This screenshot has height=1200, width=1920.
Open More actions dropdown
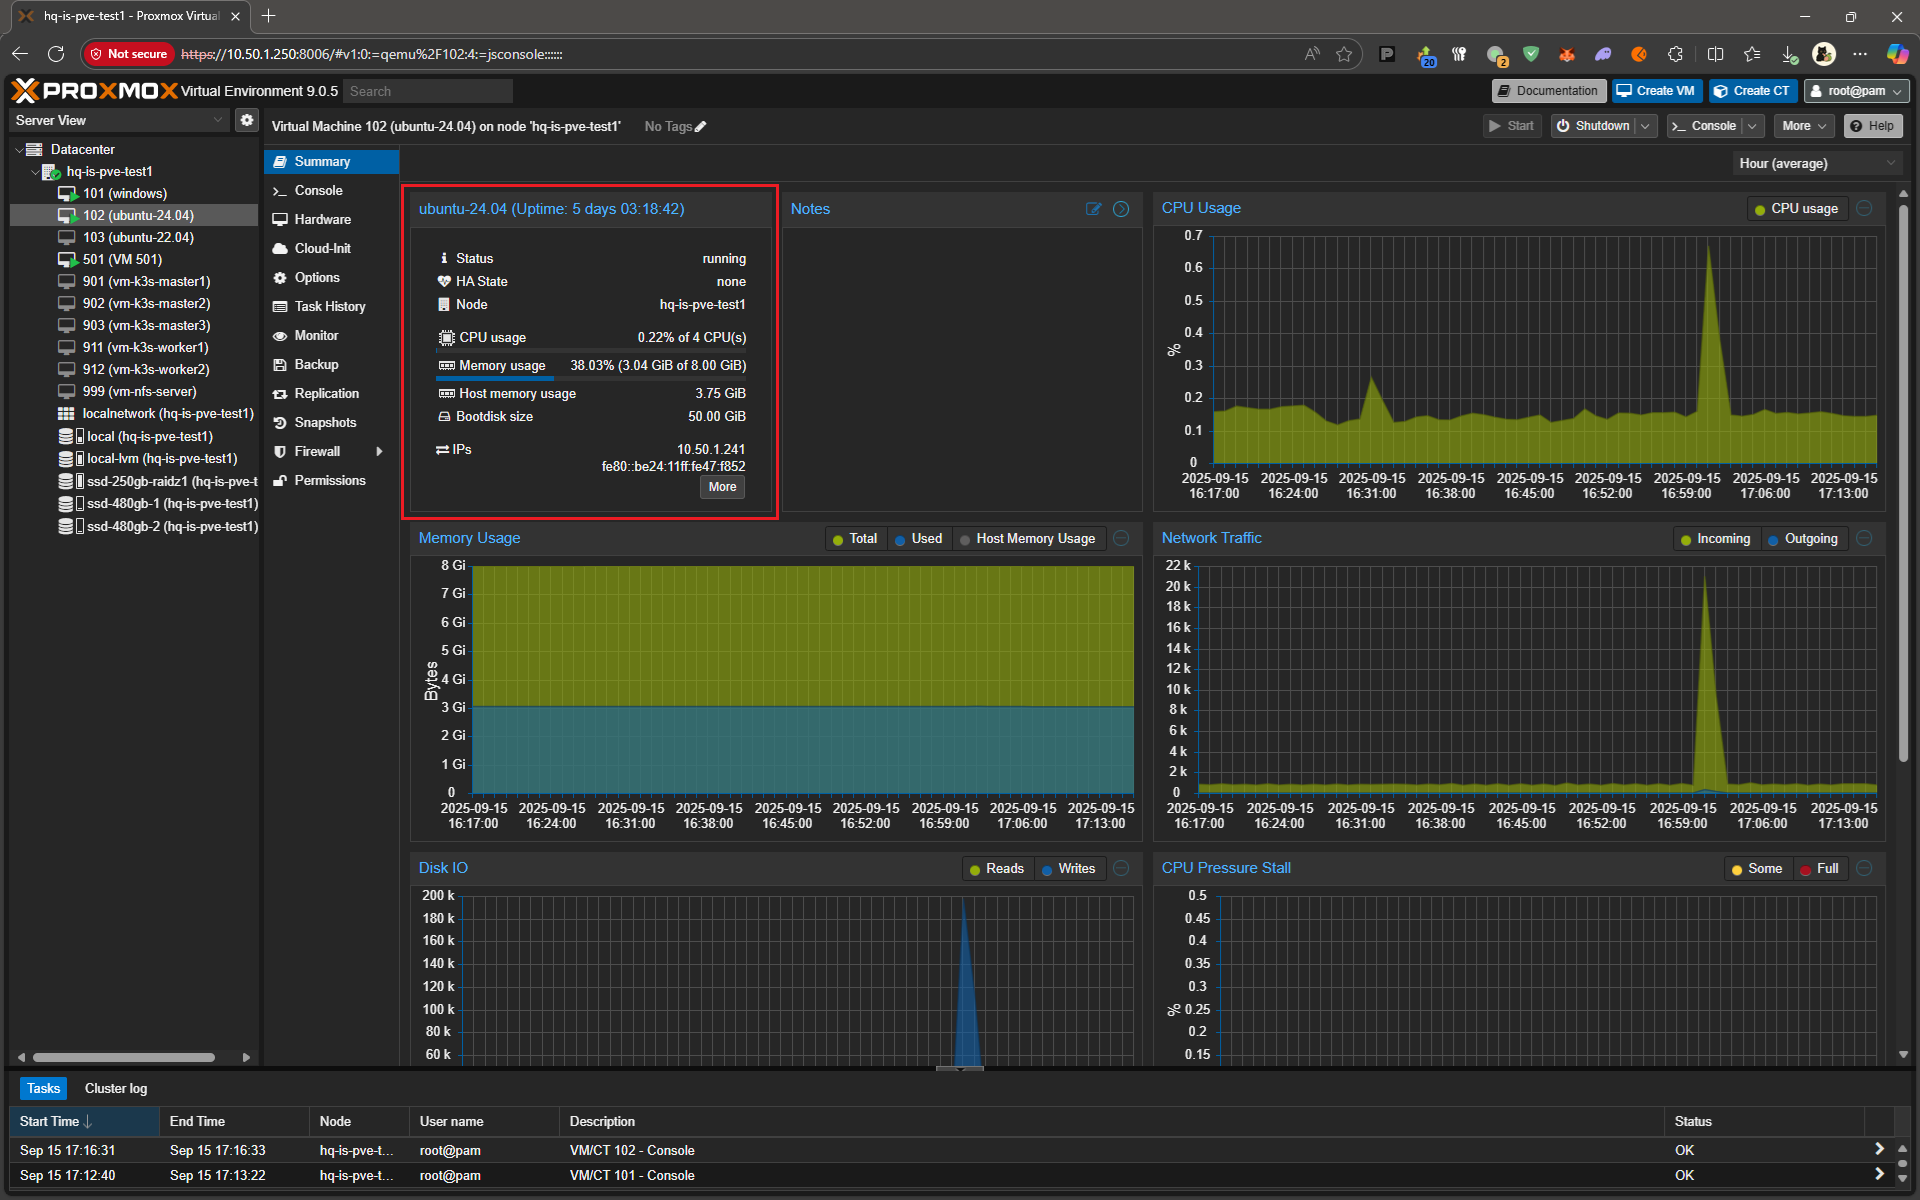click(x=1804, y=126)
